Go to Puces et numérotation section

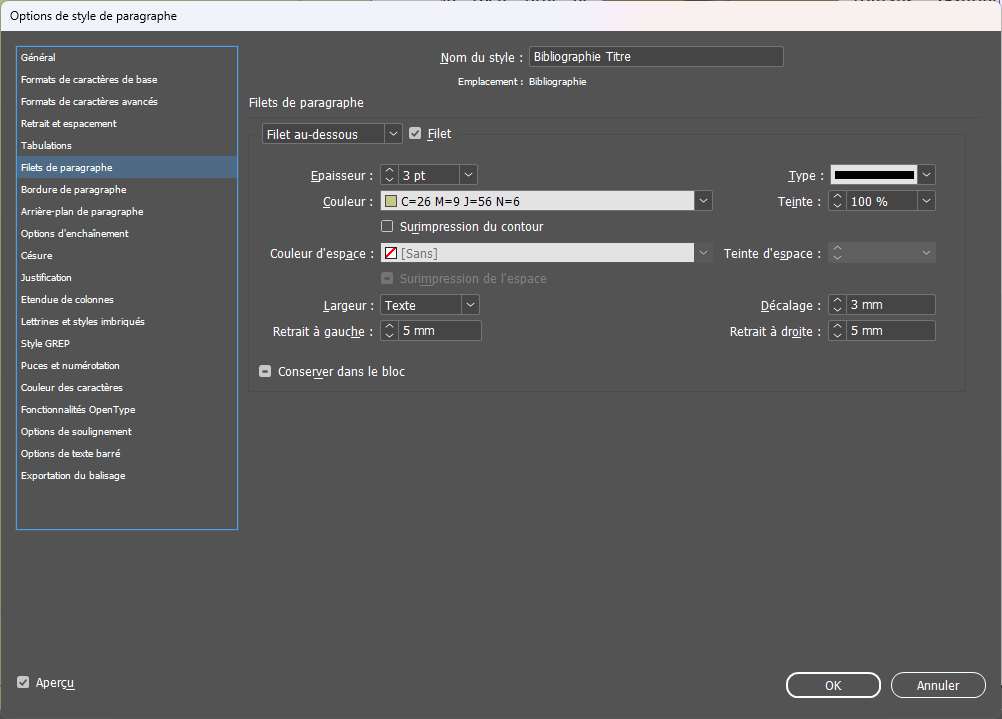(70, 366)
